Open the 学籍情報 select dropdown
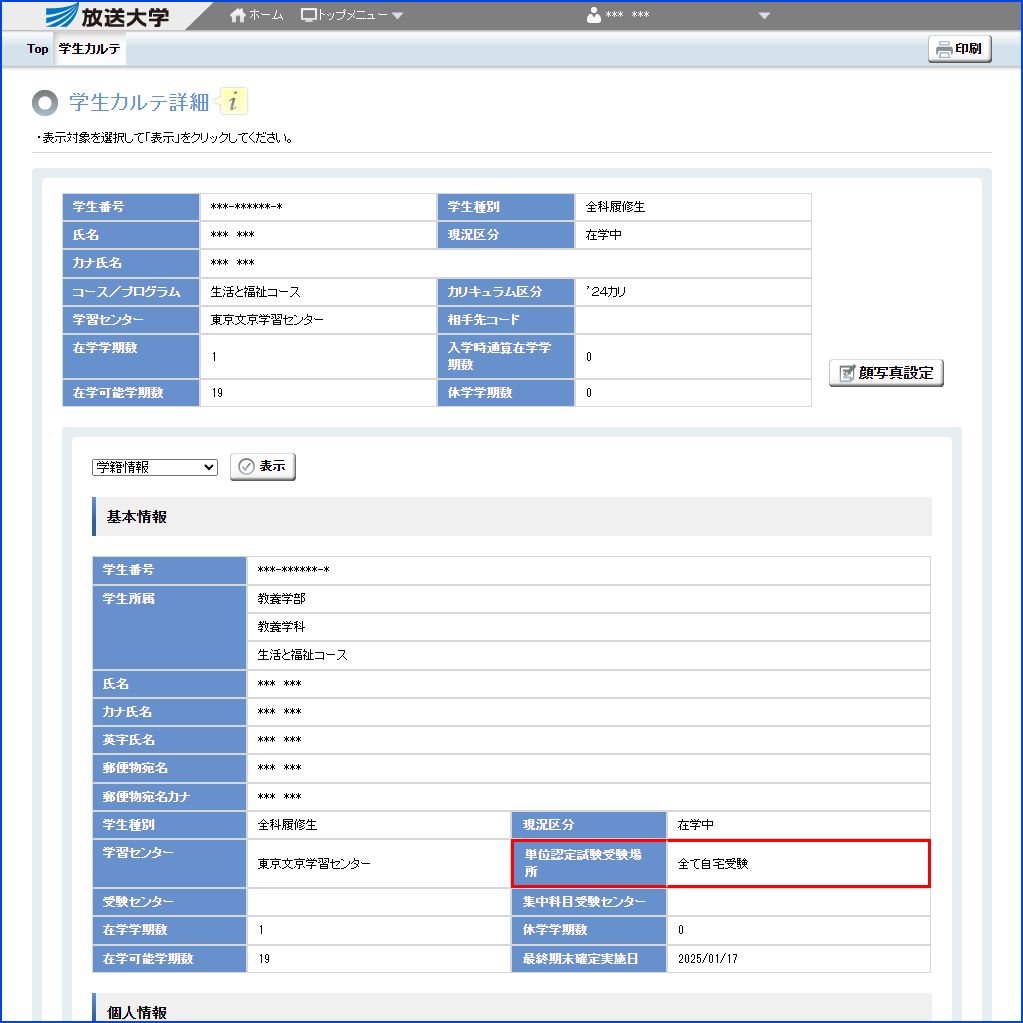1023x1023 pixels. pyautogui.click(x=154, y=467)
